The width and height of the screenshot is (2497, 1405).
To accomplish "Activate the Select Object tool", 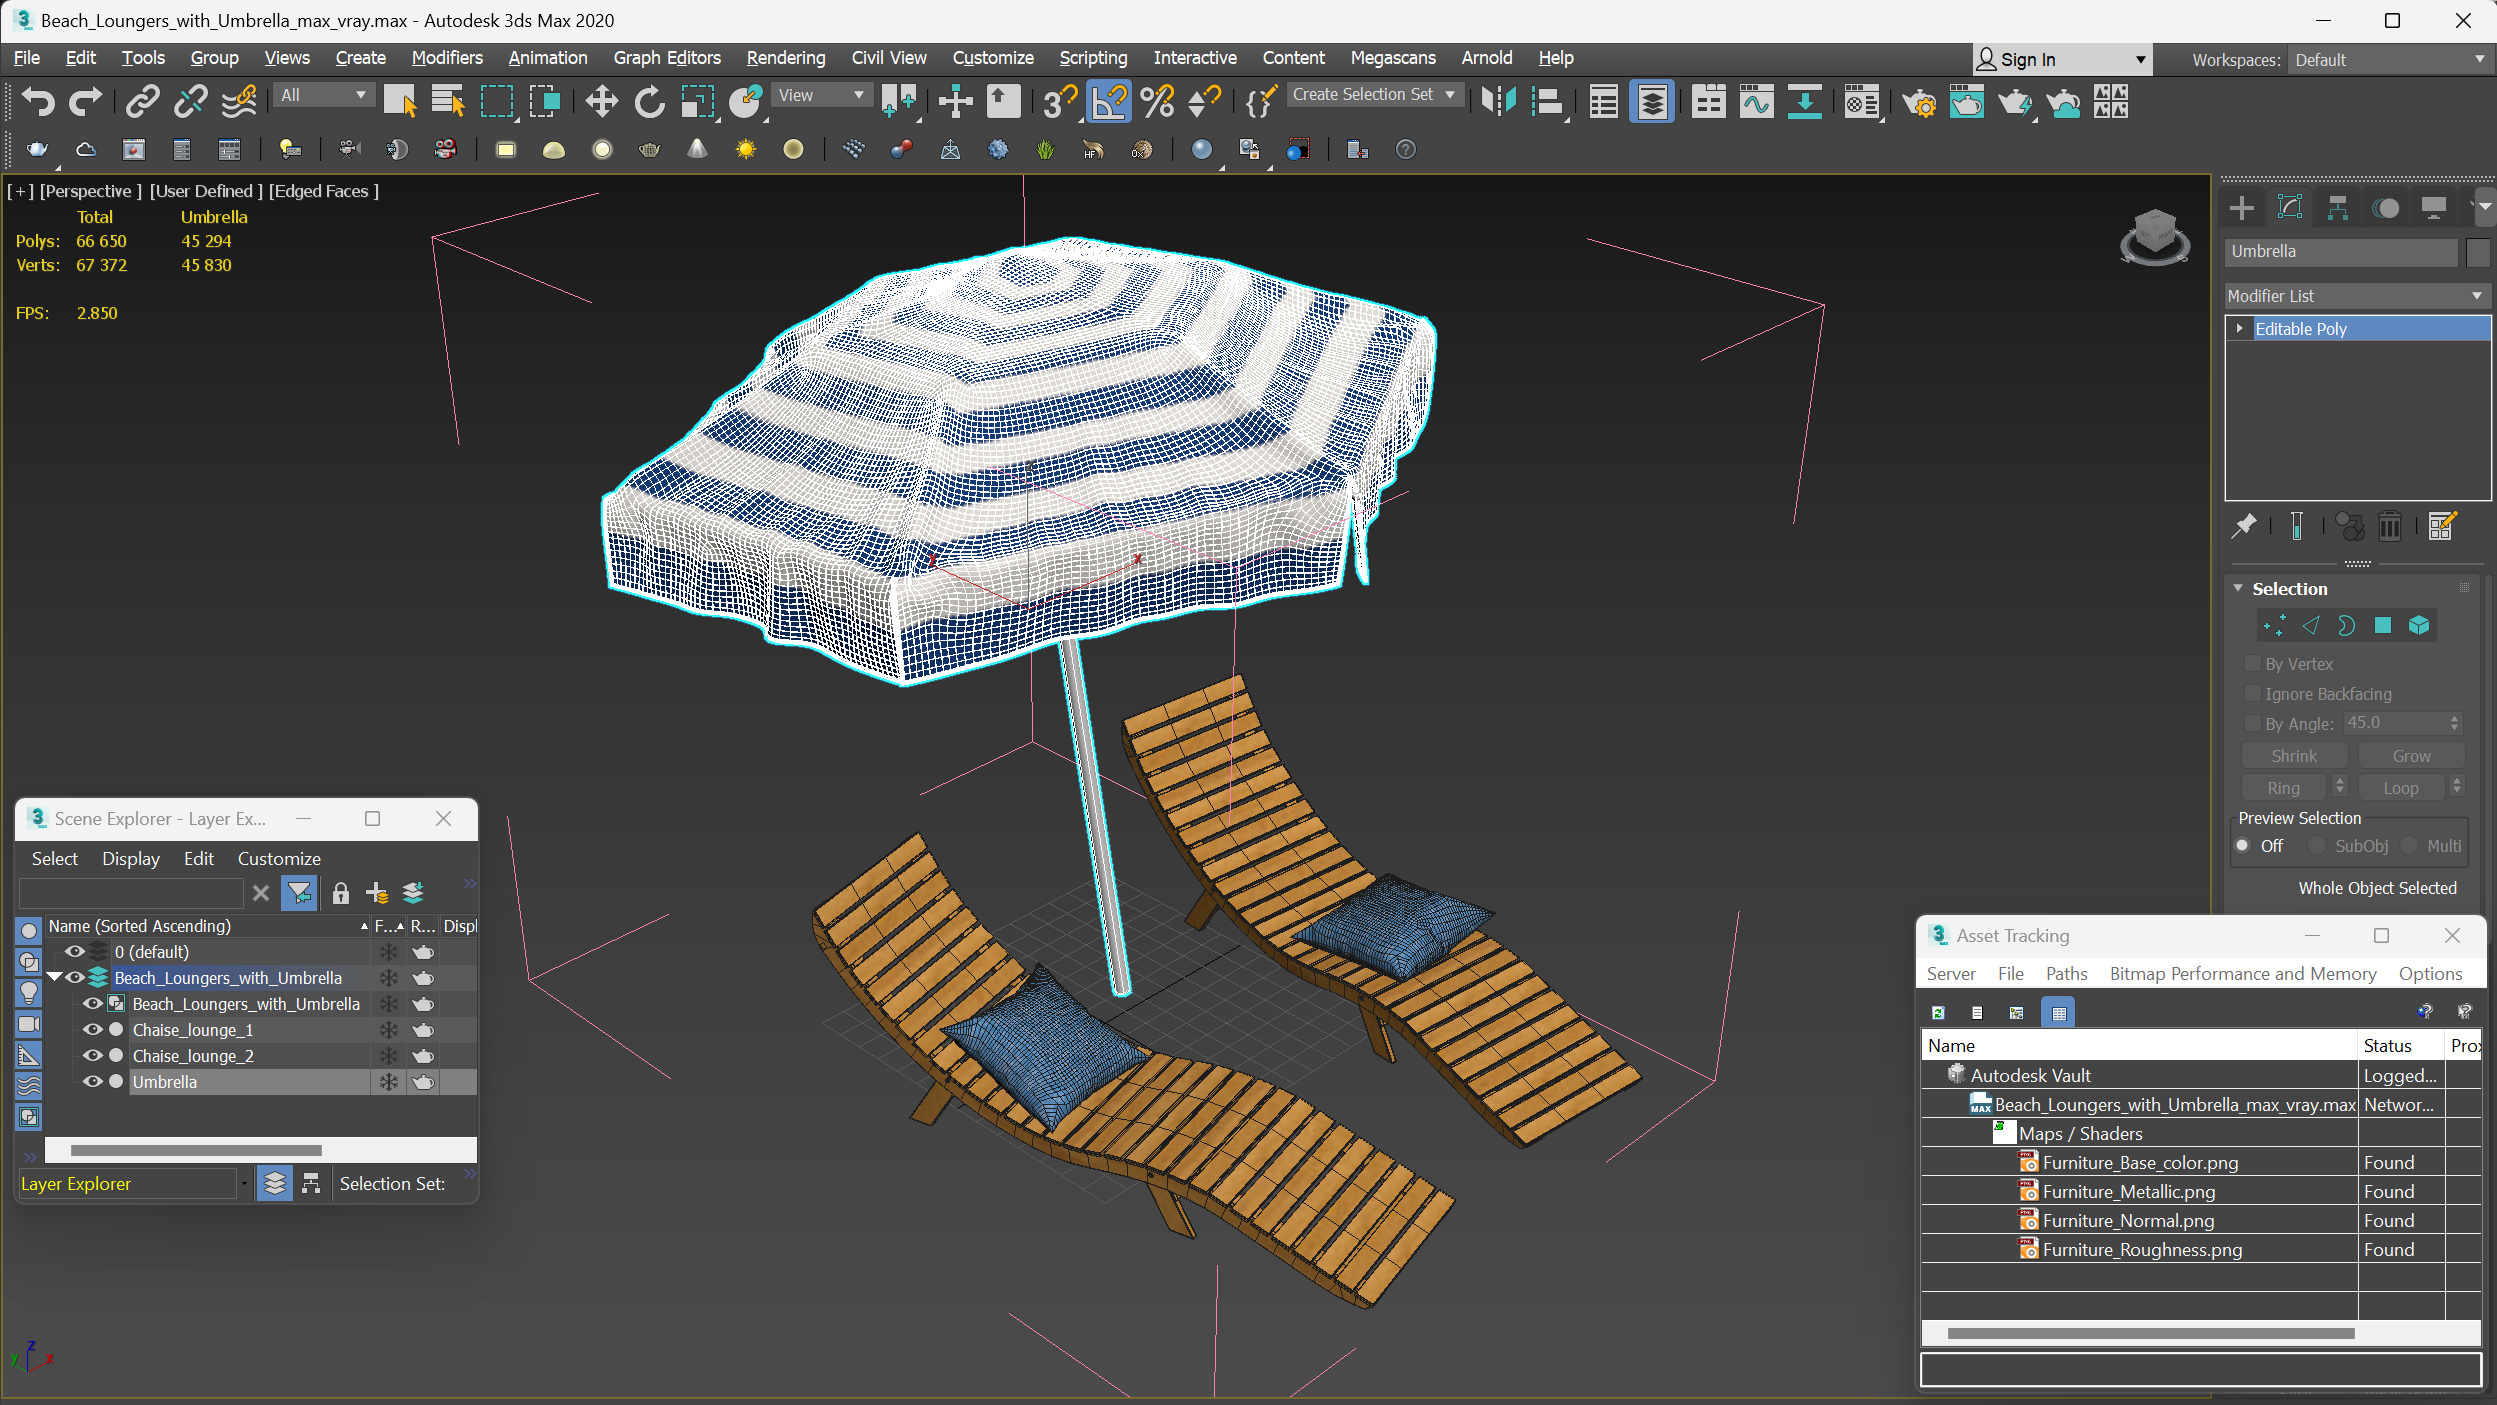I will [400, 101].
